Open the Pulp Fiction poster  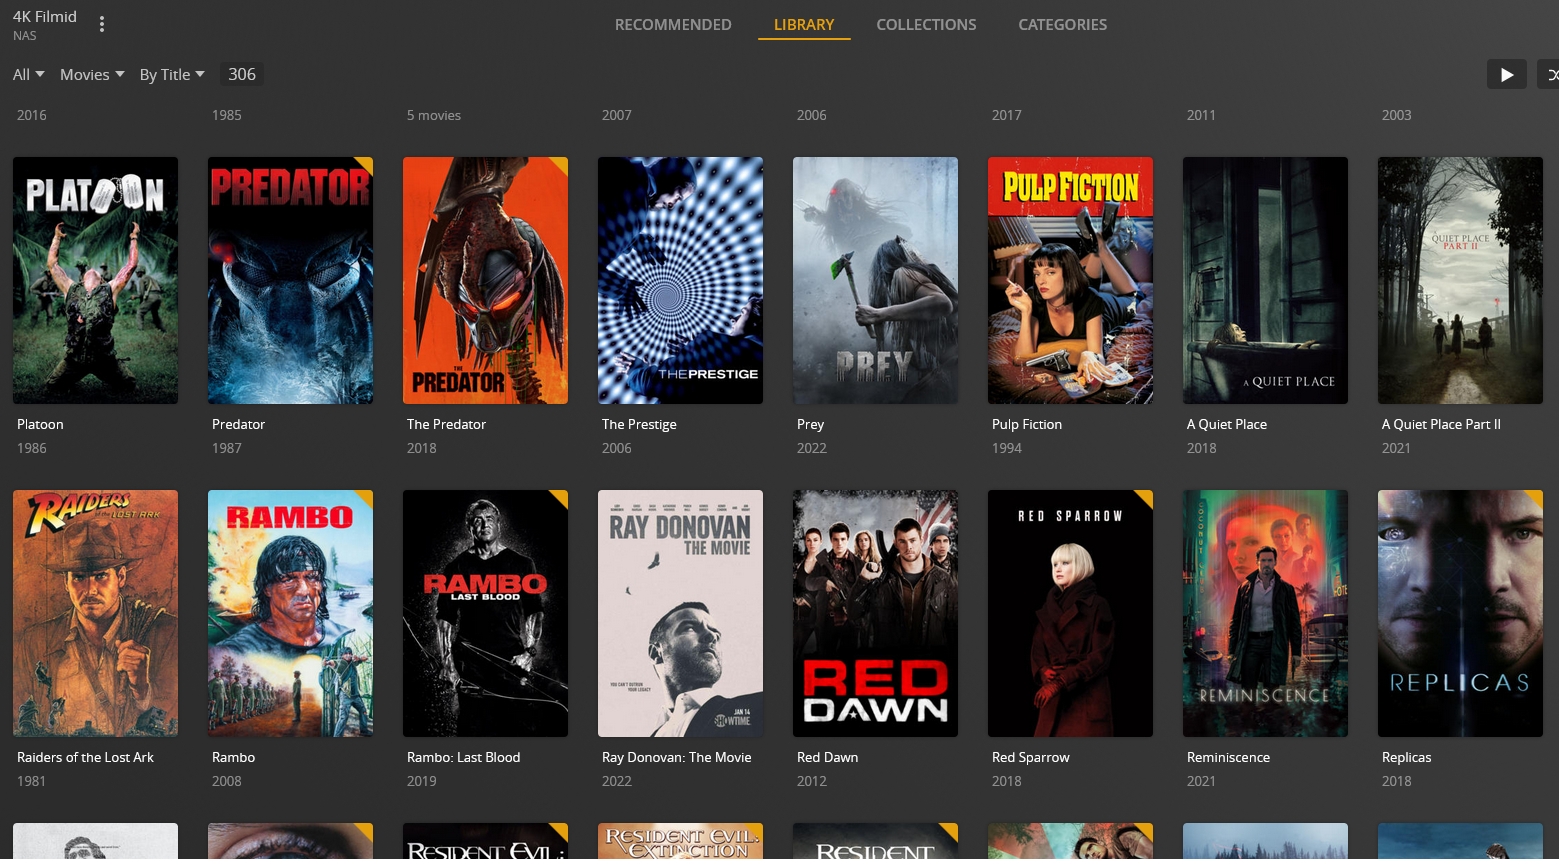tap(1070, 280)
